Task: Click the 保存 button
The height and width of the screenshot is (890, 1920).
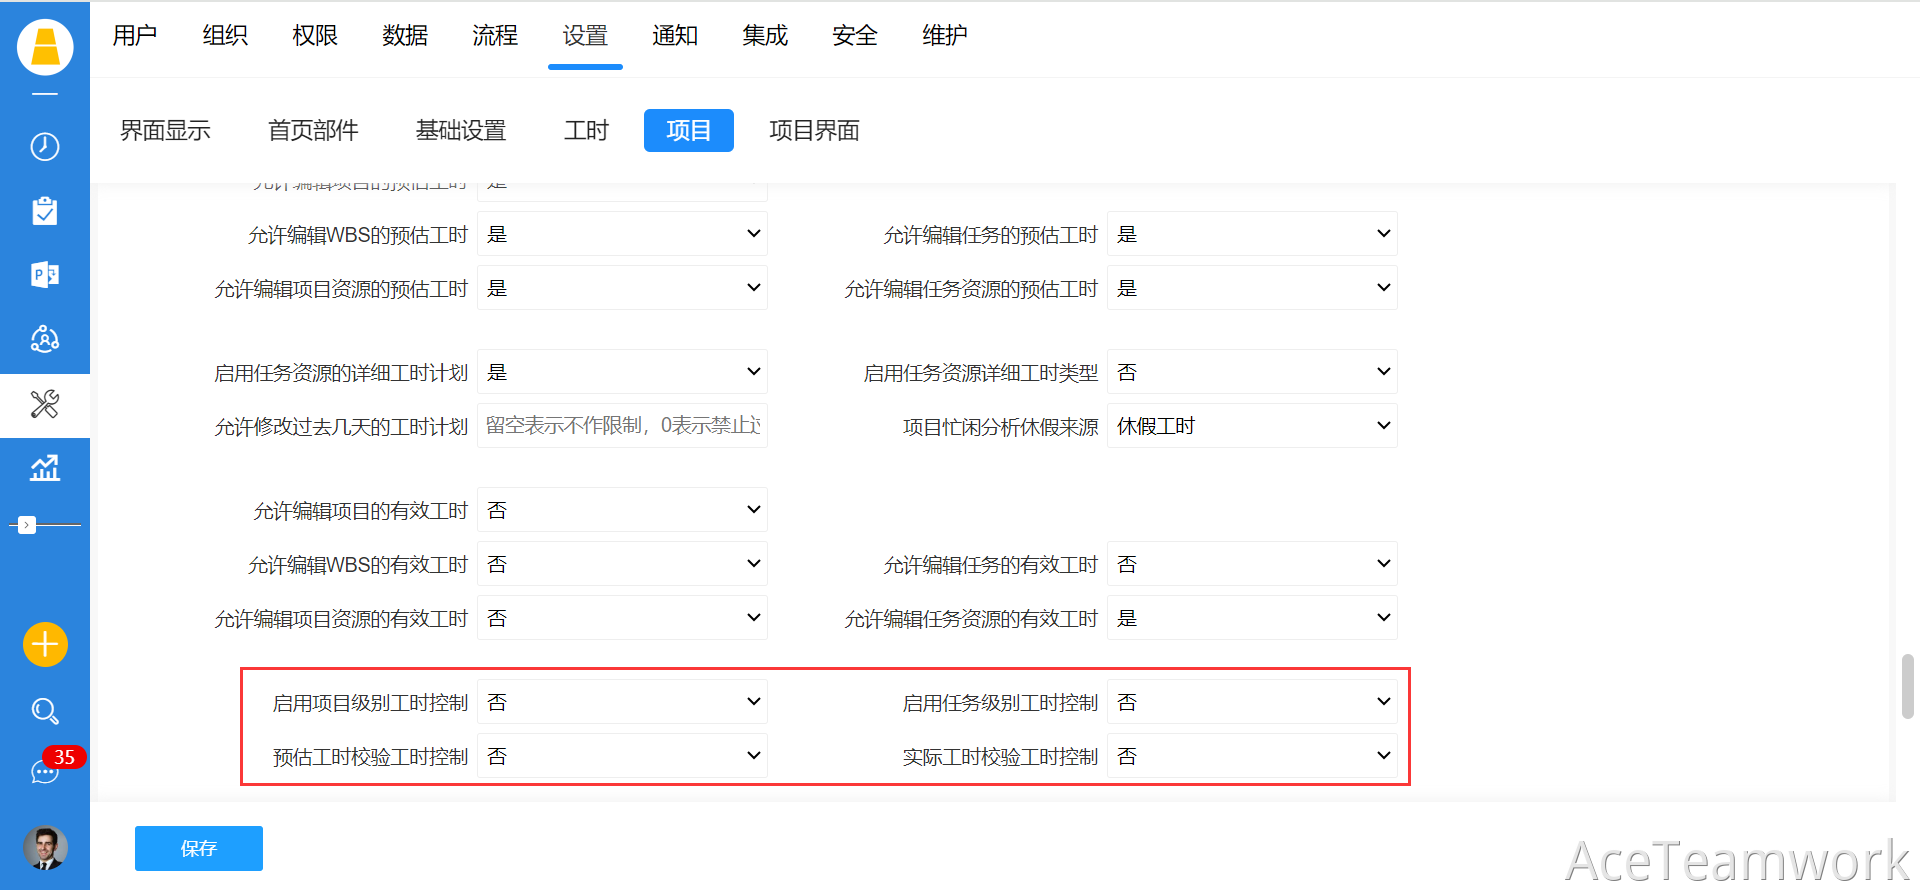Action: (x=199, y=848)
